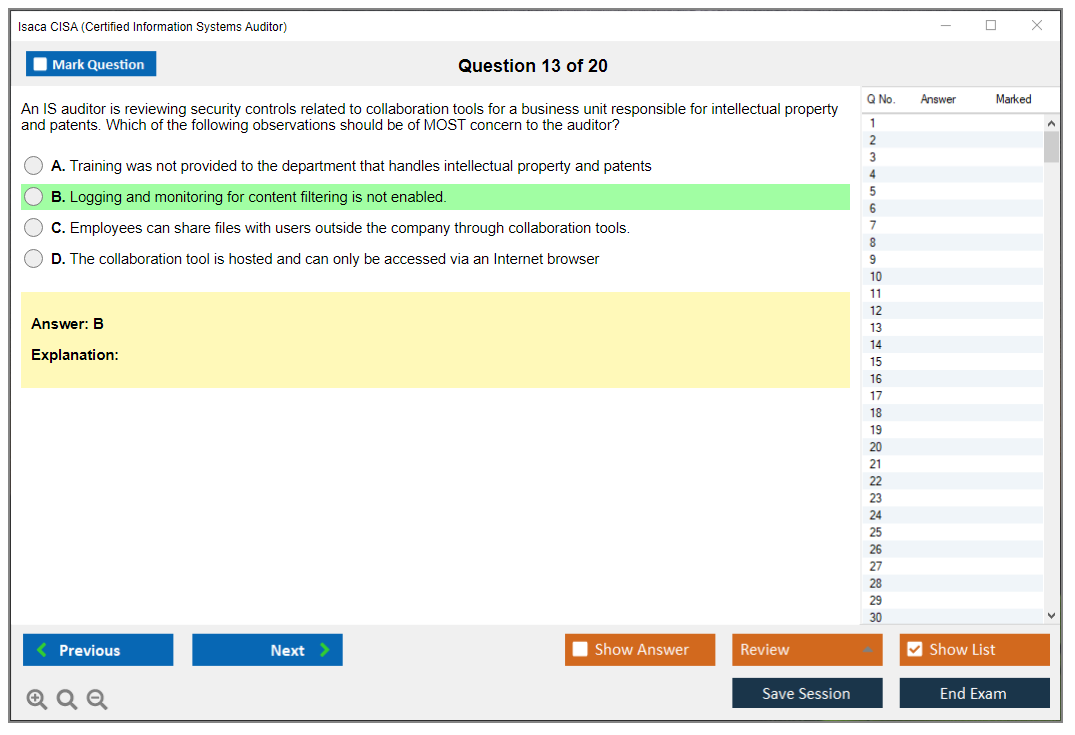Screen dimensions: 1075x735
Task: Select question 13 in the list
Action: (876, 328)
